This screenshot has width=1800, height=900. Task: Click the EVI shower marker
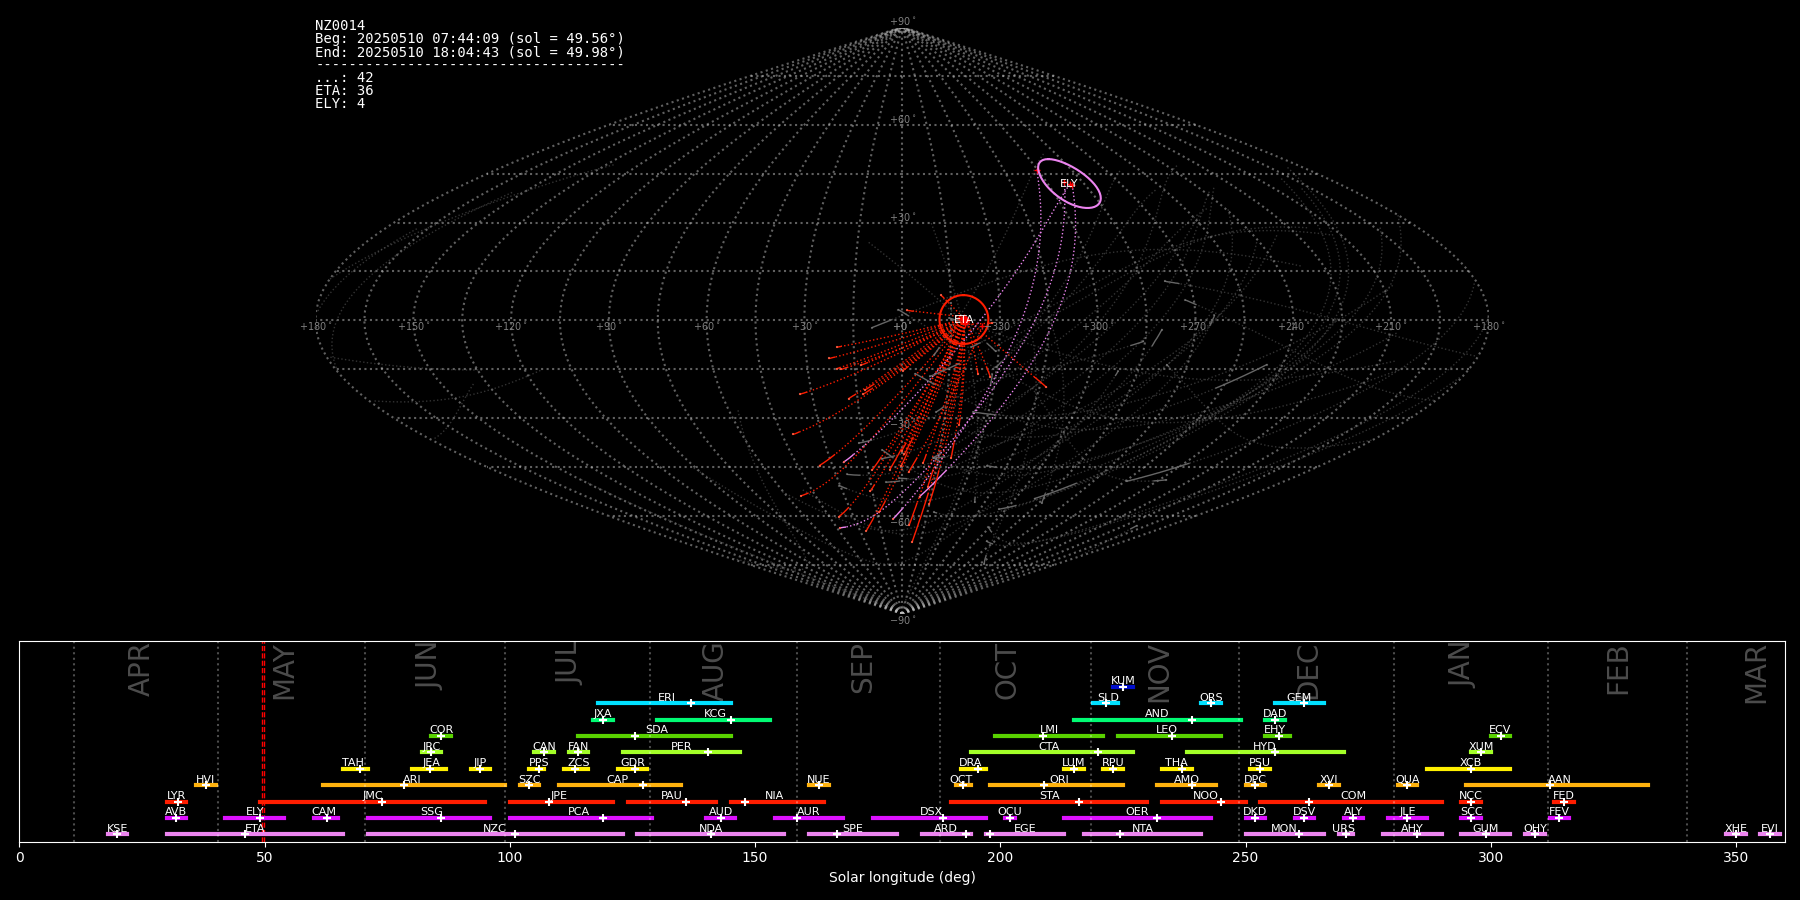1770,834
